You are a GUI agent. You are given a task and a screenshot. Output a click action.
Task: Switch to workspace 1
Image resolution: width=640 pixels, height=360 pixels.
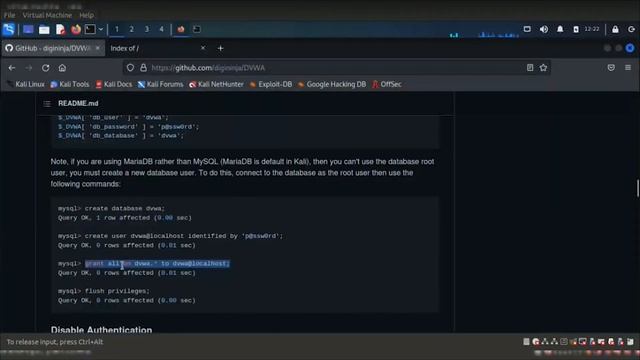click(x=117, y=29)
